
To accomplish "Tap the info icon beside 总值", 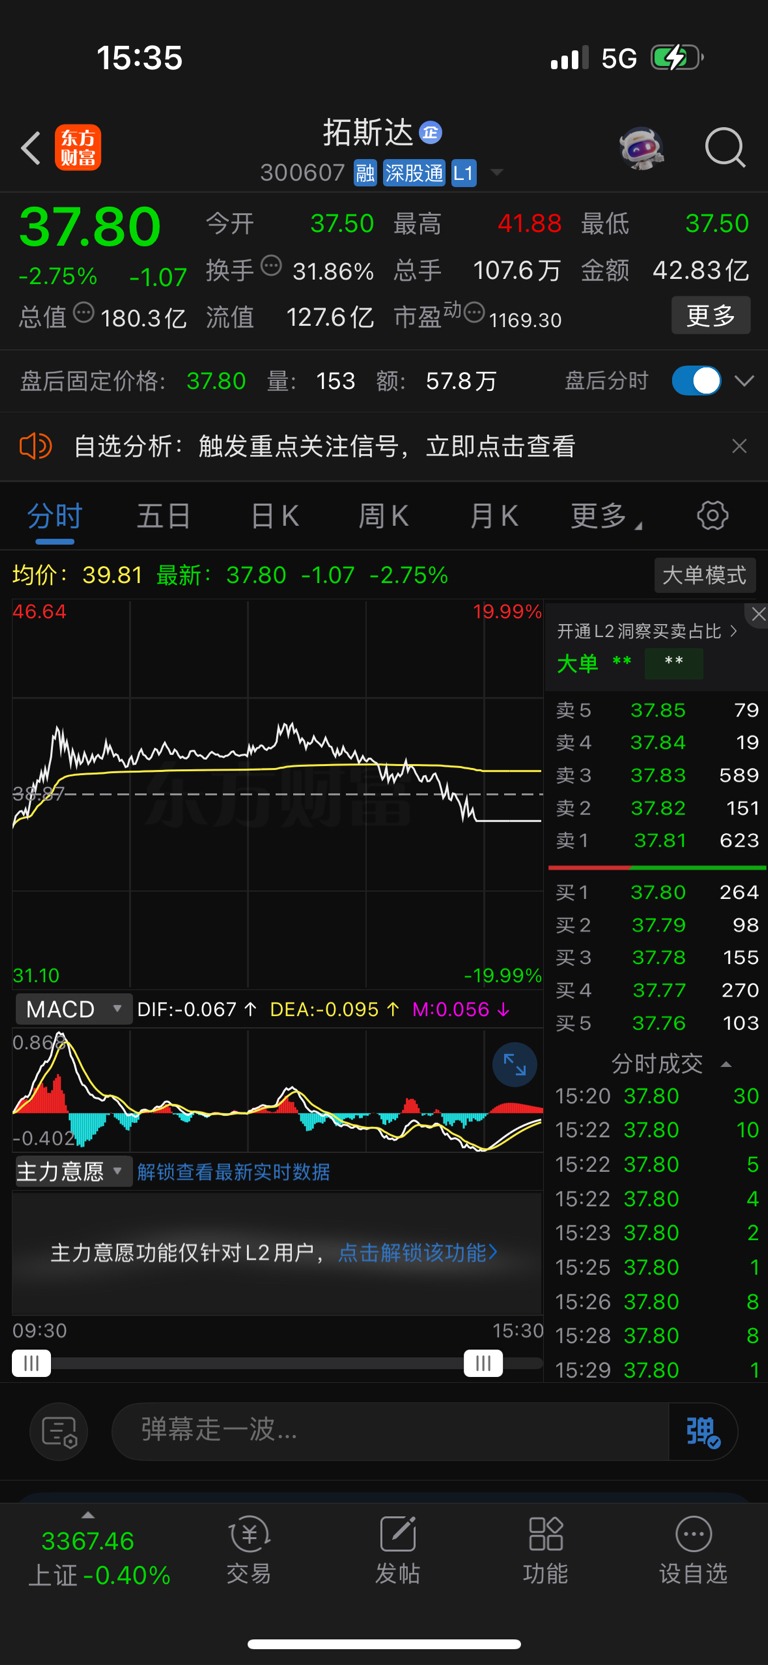I will [x=84, y=313].
